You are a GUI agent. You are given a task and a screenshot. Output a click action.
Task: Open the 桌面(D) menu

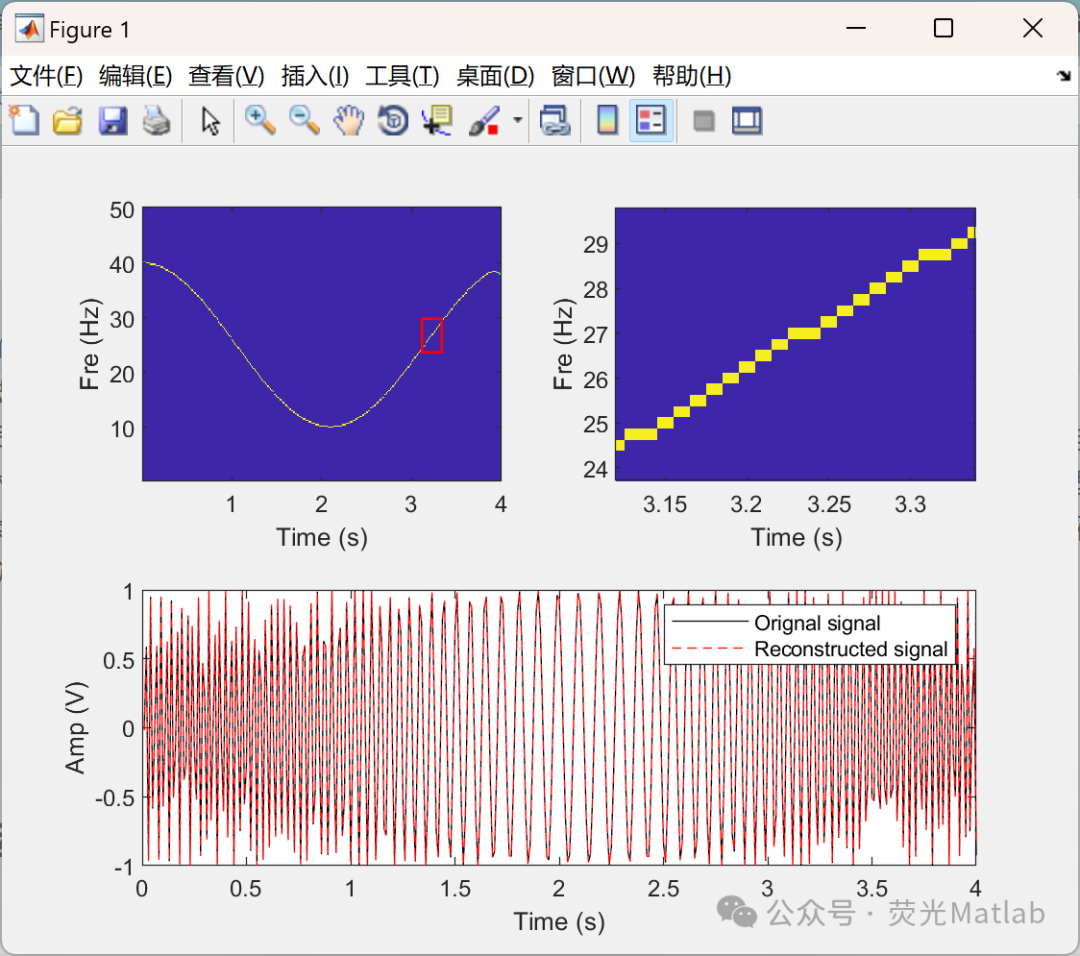point(495,76)
